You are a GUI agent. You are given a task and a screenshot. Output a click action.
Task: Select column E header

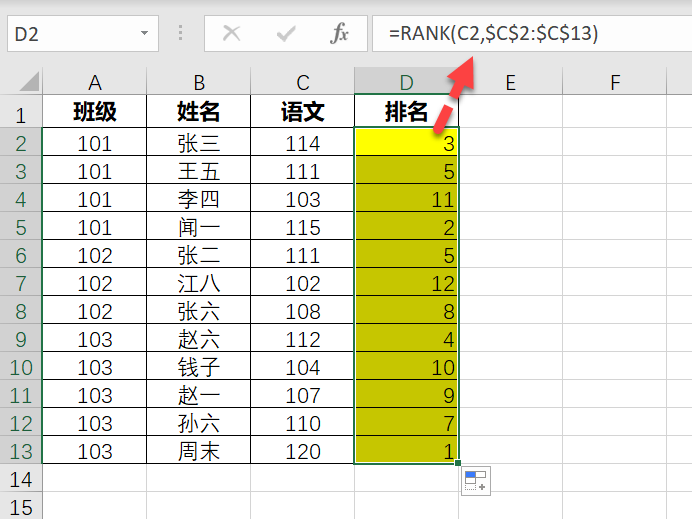click(x=511, y=82)
